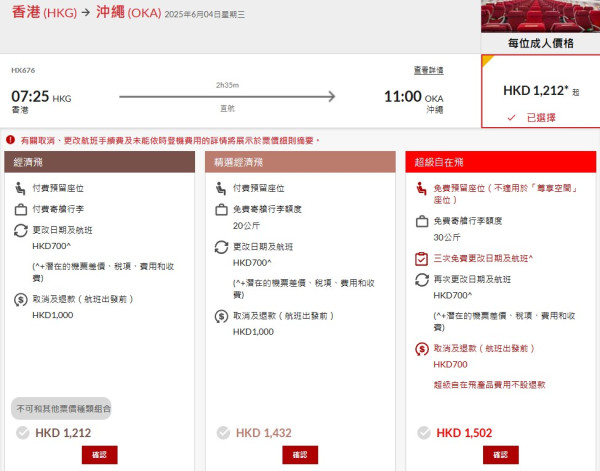This screenshot has width=600, height=471.
Task: Confirm the 精選經濟飛 fare with 確認 button
Action: [x=300, y=455]
